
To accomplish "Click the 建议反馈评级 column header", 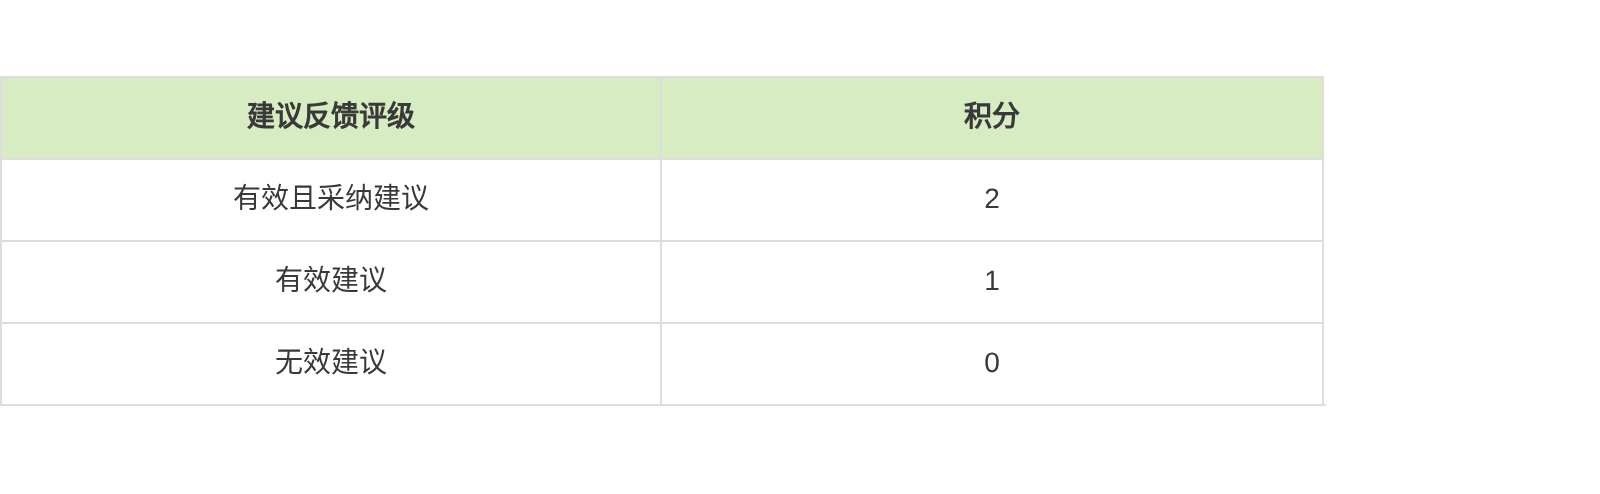I will click(x=330, y=116).
